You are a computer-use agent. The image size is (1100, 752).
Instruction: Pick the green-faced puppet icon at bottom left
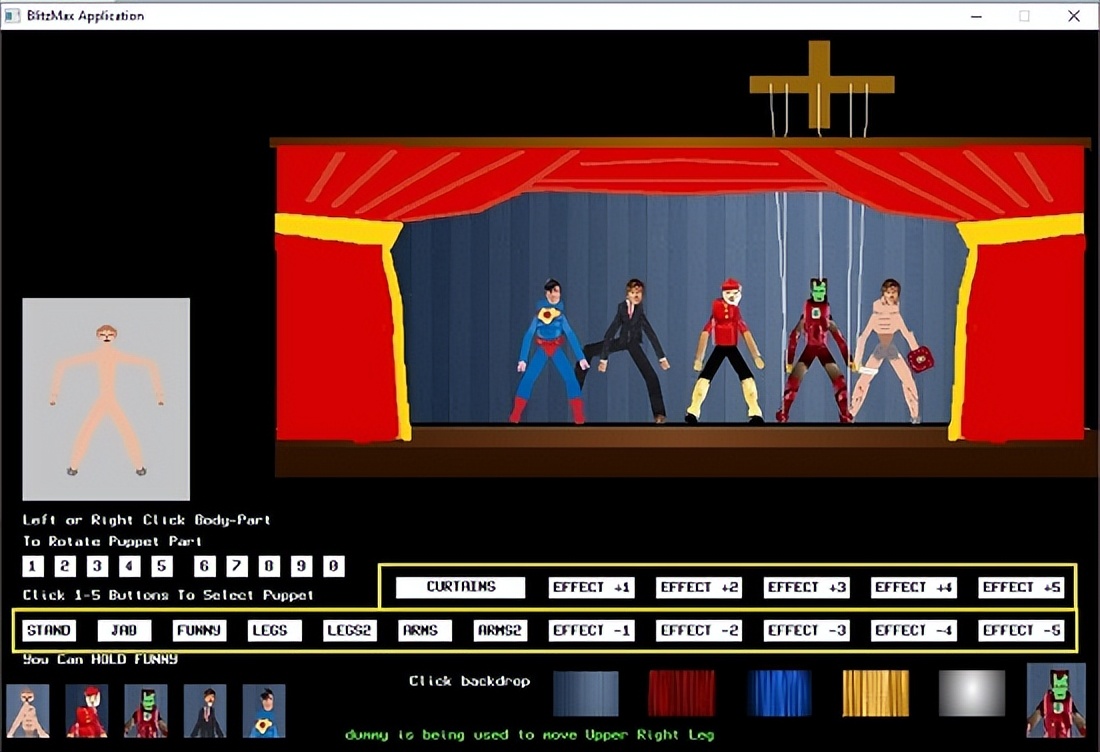(145, 710)
